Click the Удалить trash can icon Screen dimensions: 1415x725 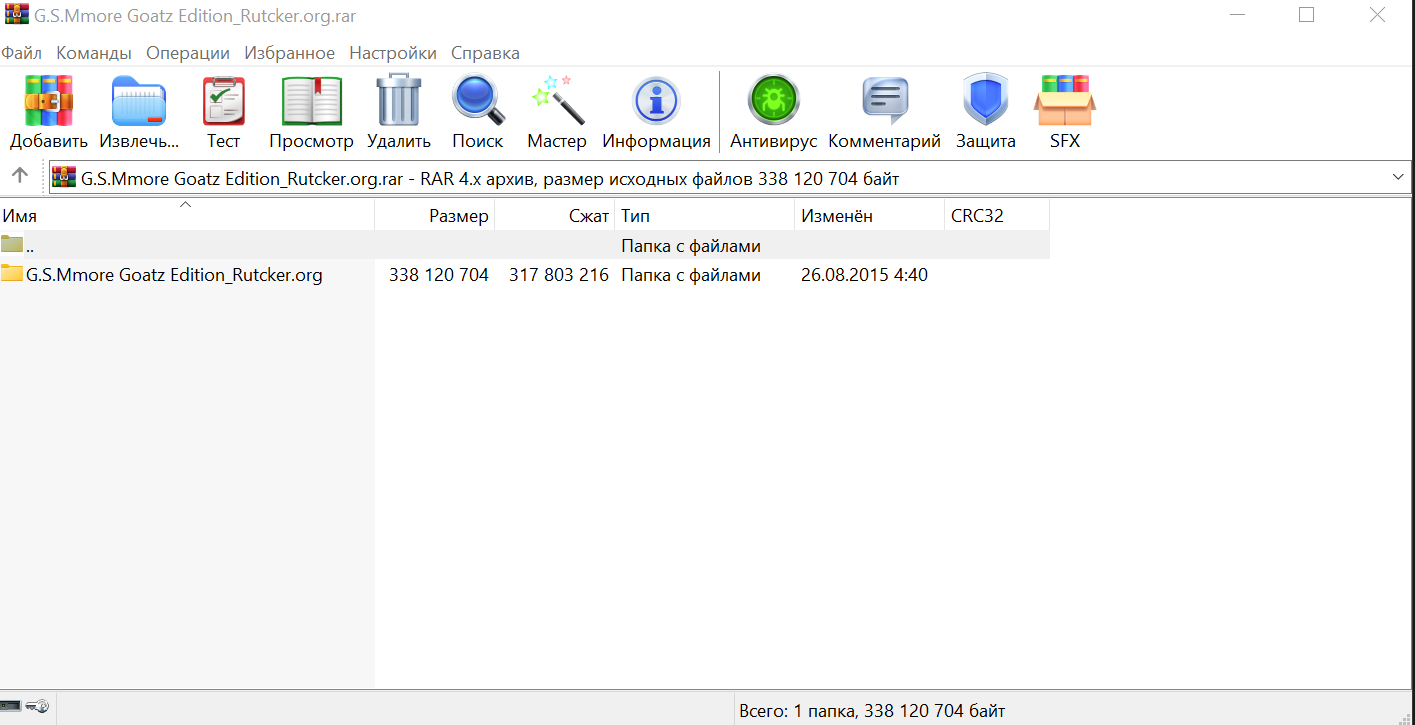(398, 102)
